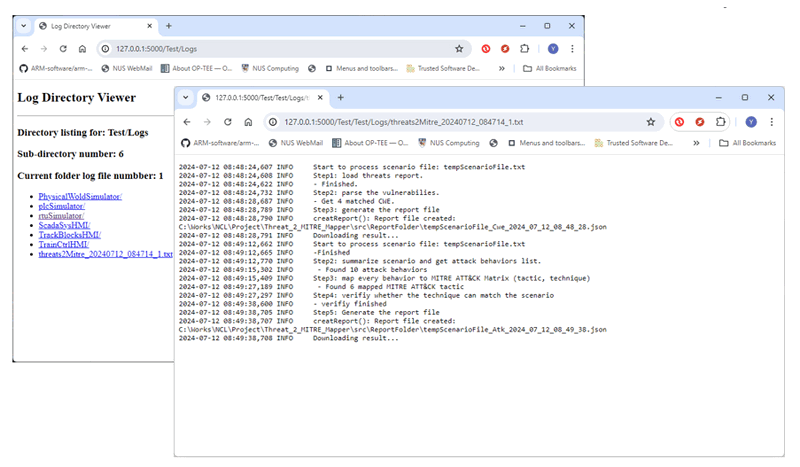Image resolution: width=800 pixels, height=467 pixels.
Task: Show more bookmarks chevron in back window
Action: click(x=502, y=68)
